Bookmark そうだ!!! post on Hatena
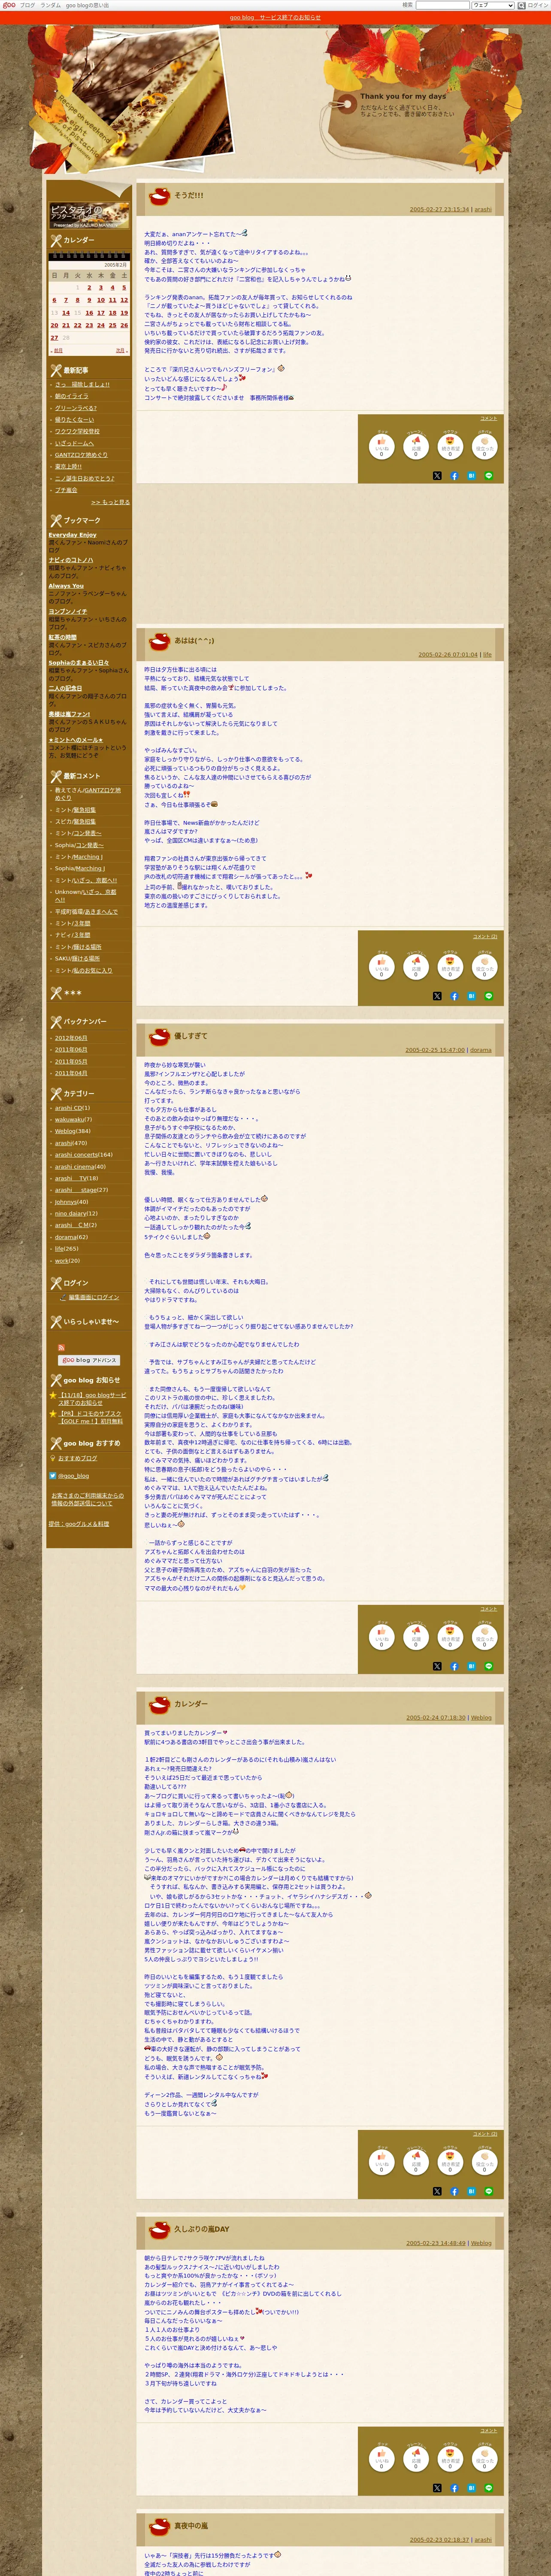The width and height of the screenshot is (551, 2576). point(471,476)
